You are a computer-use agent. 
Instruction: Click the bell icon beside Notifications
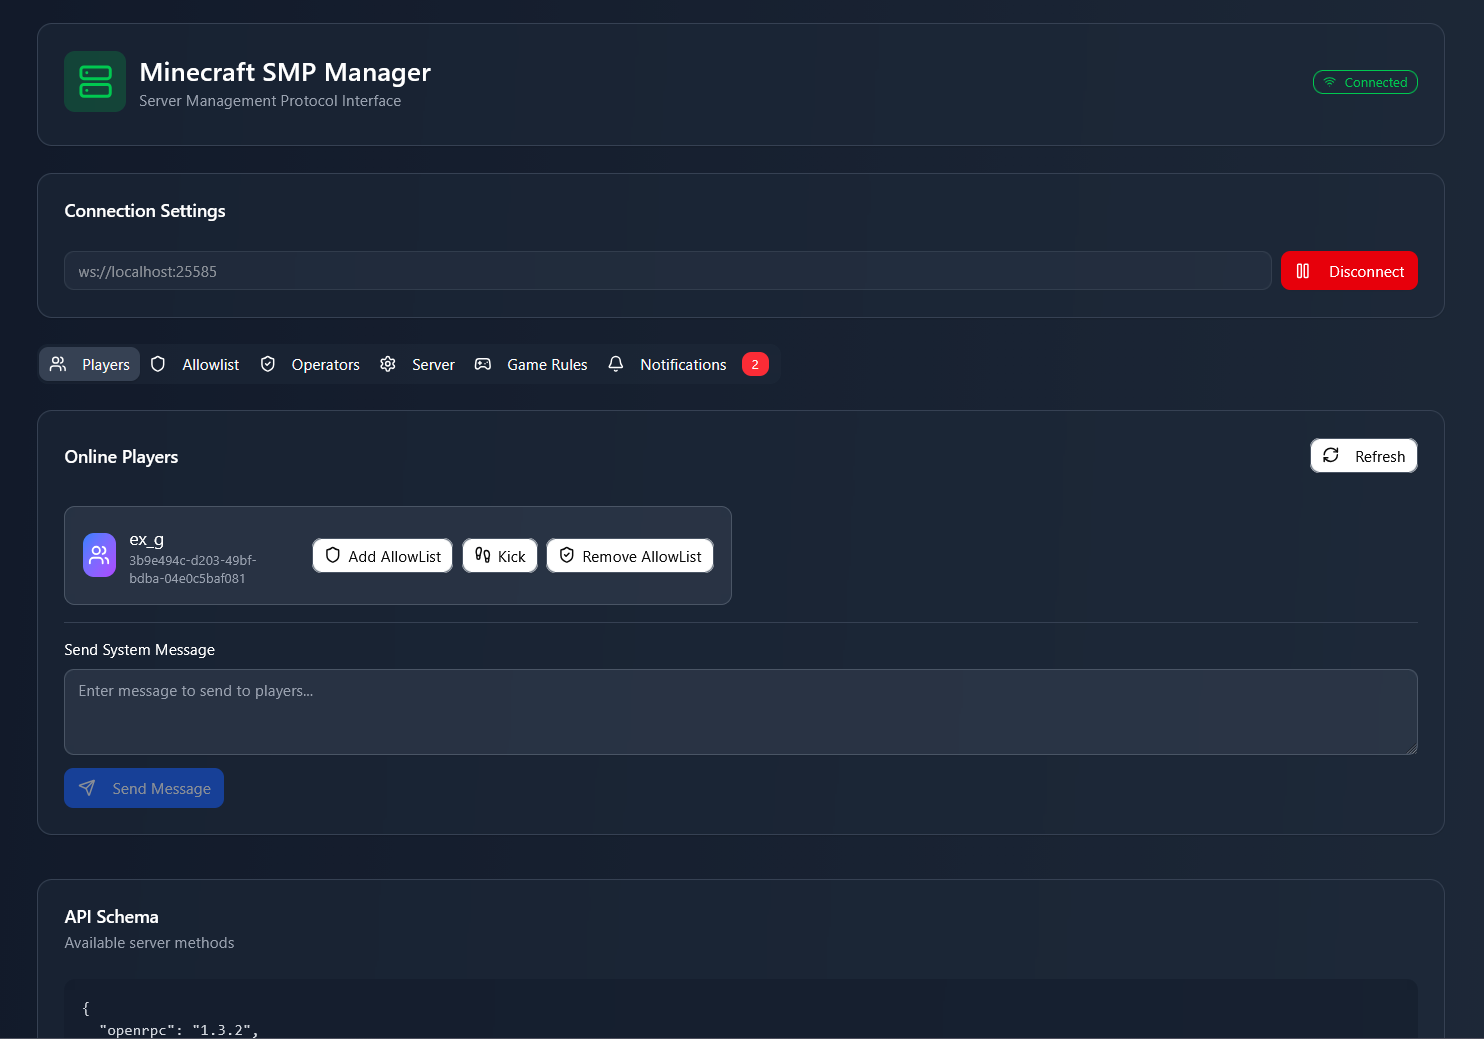point(616,364)
